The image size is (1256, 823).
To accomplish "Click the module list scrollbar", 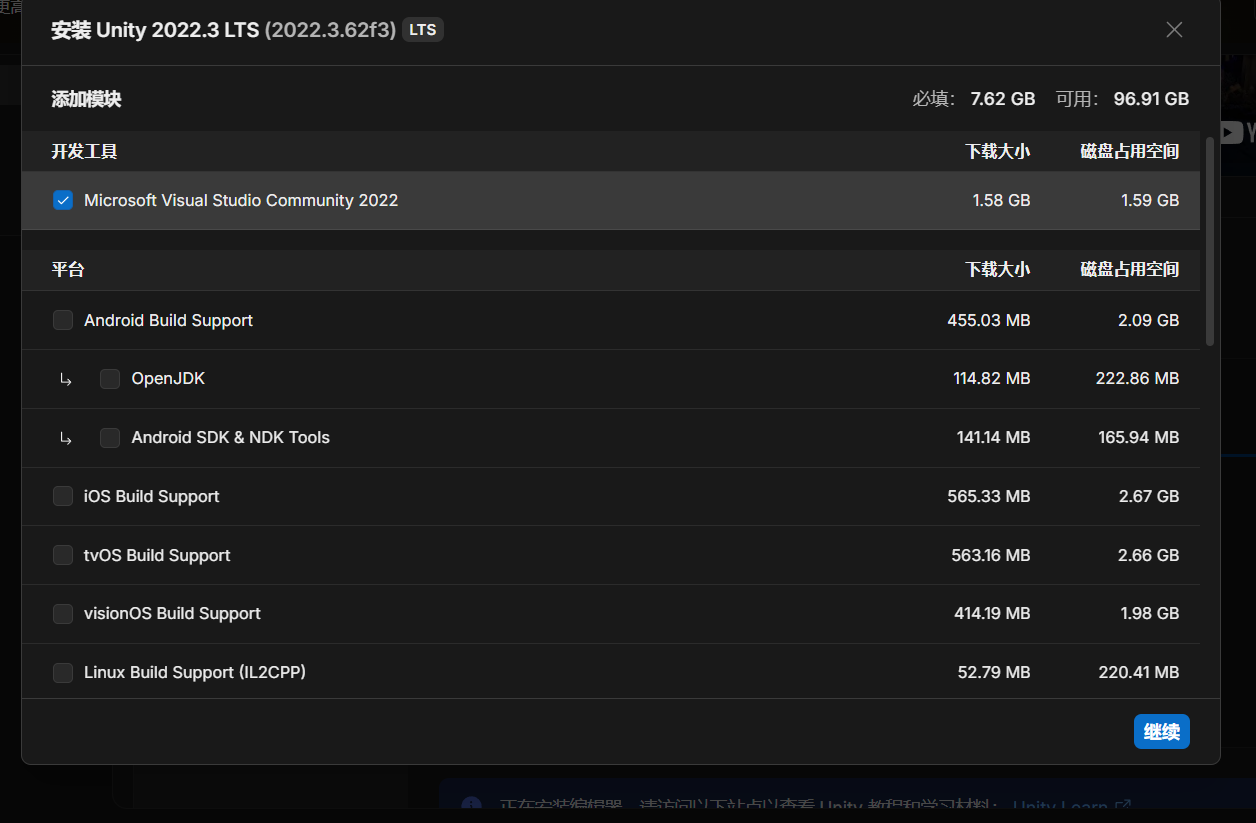I will pyautogui.click(x=1210, y=241).
